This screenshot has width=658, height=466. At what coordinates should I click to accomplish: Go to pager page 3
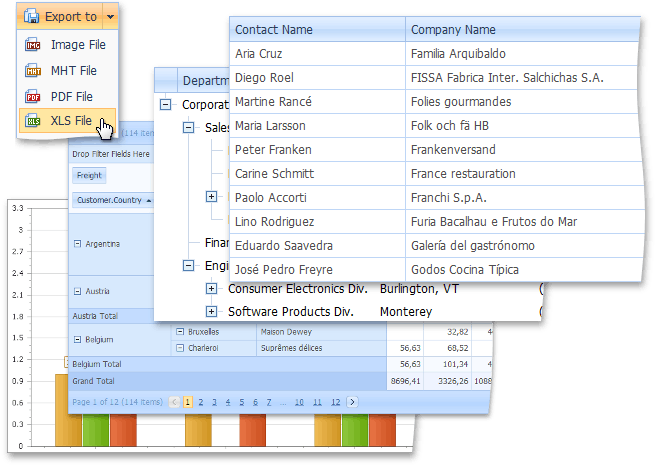[214, 402]
